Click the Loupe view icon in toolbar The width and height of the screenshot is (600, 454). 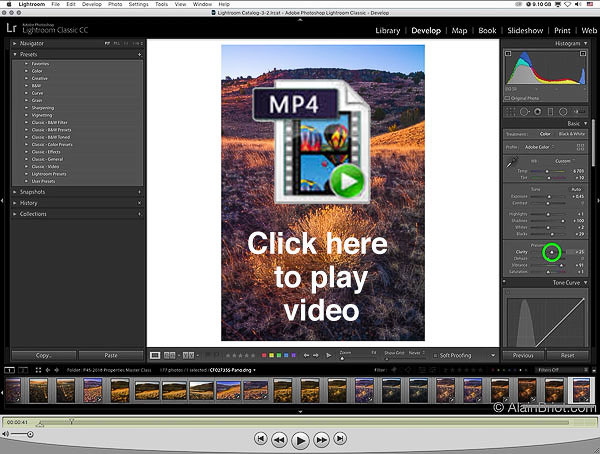tap(155, 355)
